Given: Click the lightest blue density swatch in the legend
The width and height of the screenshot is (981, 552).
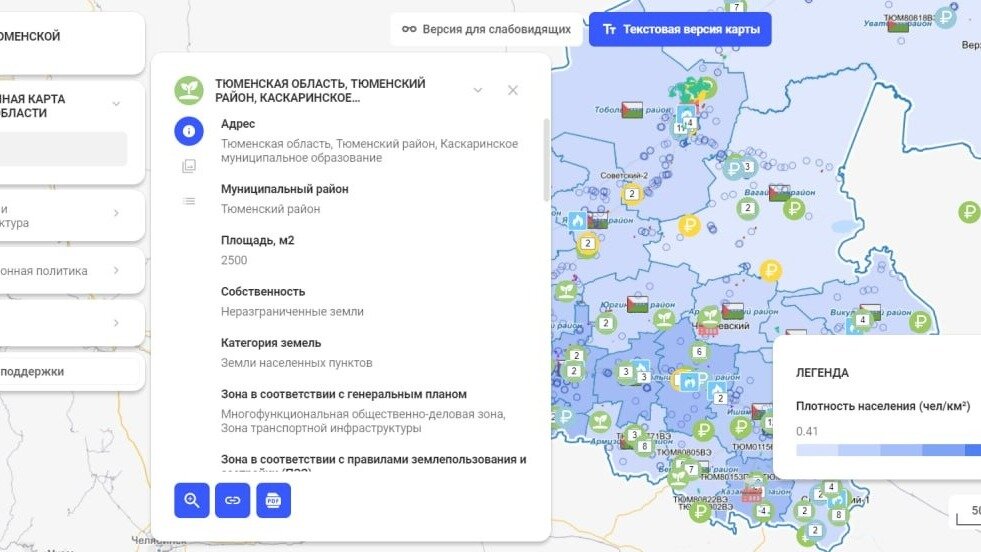Looking at the screenshot, I should coord(817,450).
